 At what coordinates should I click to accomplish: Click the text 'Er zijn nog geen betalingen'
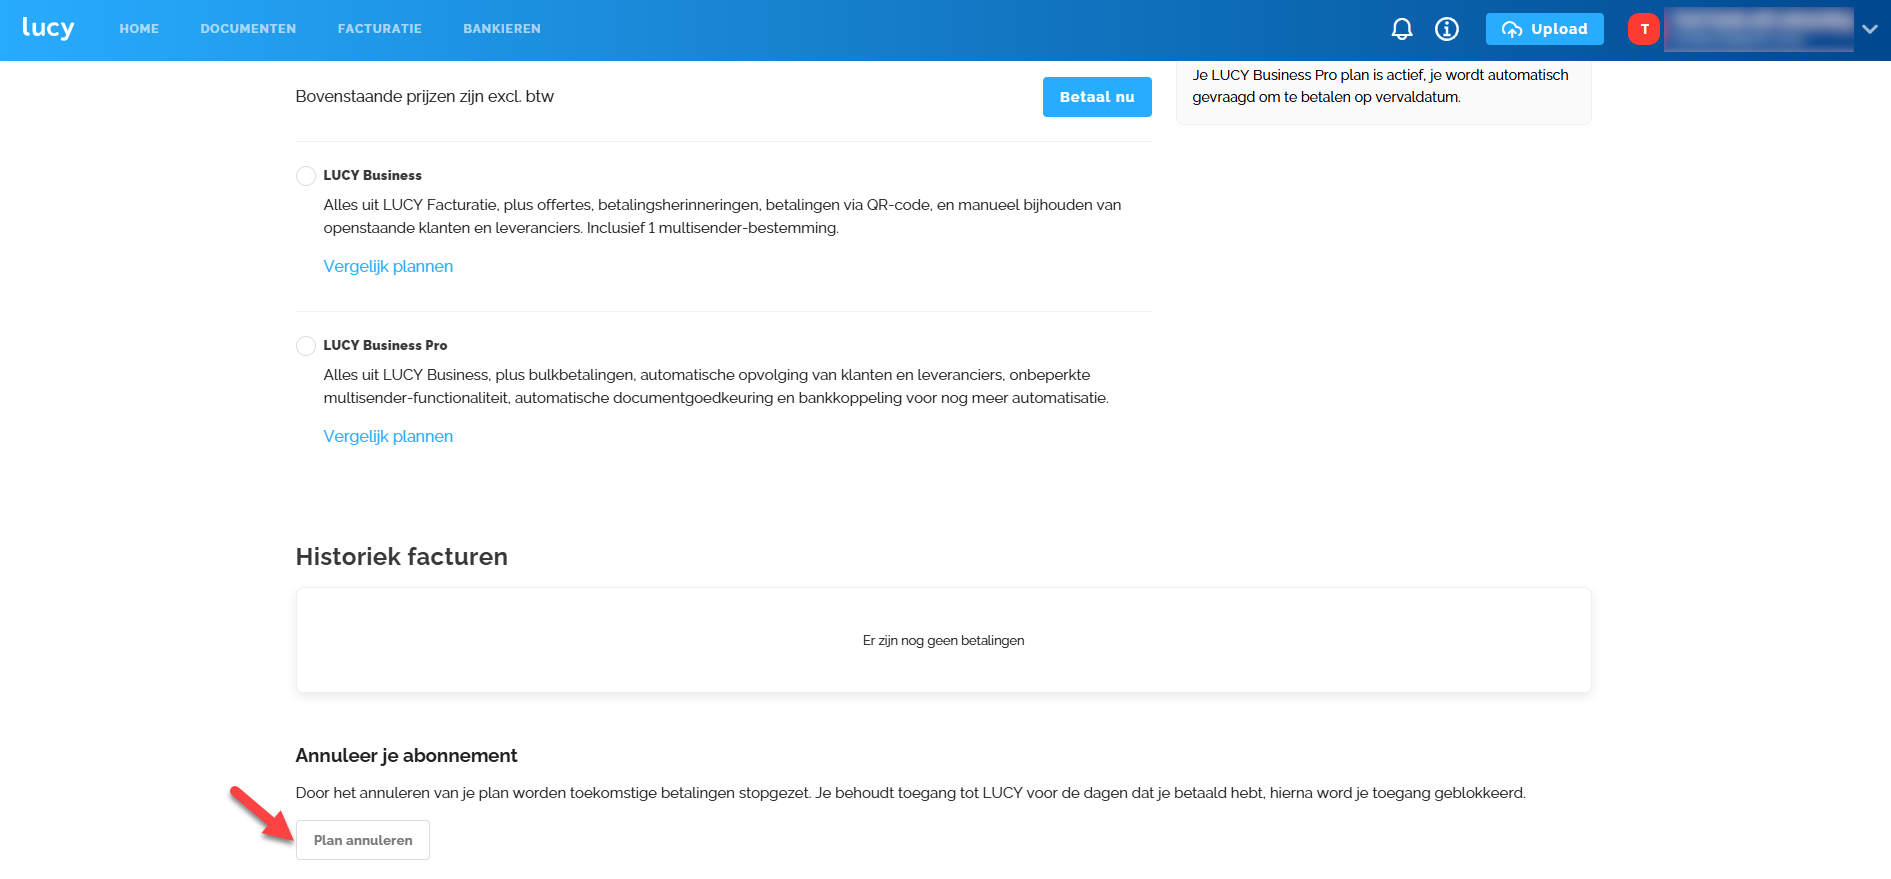(x=943, y=640)
